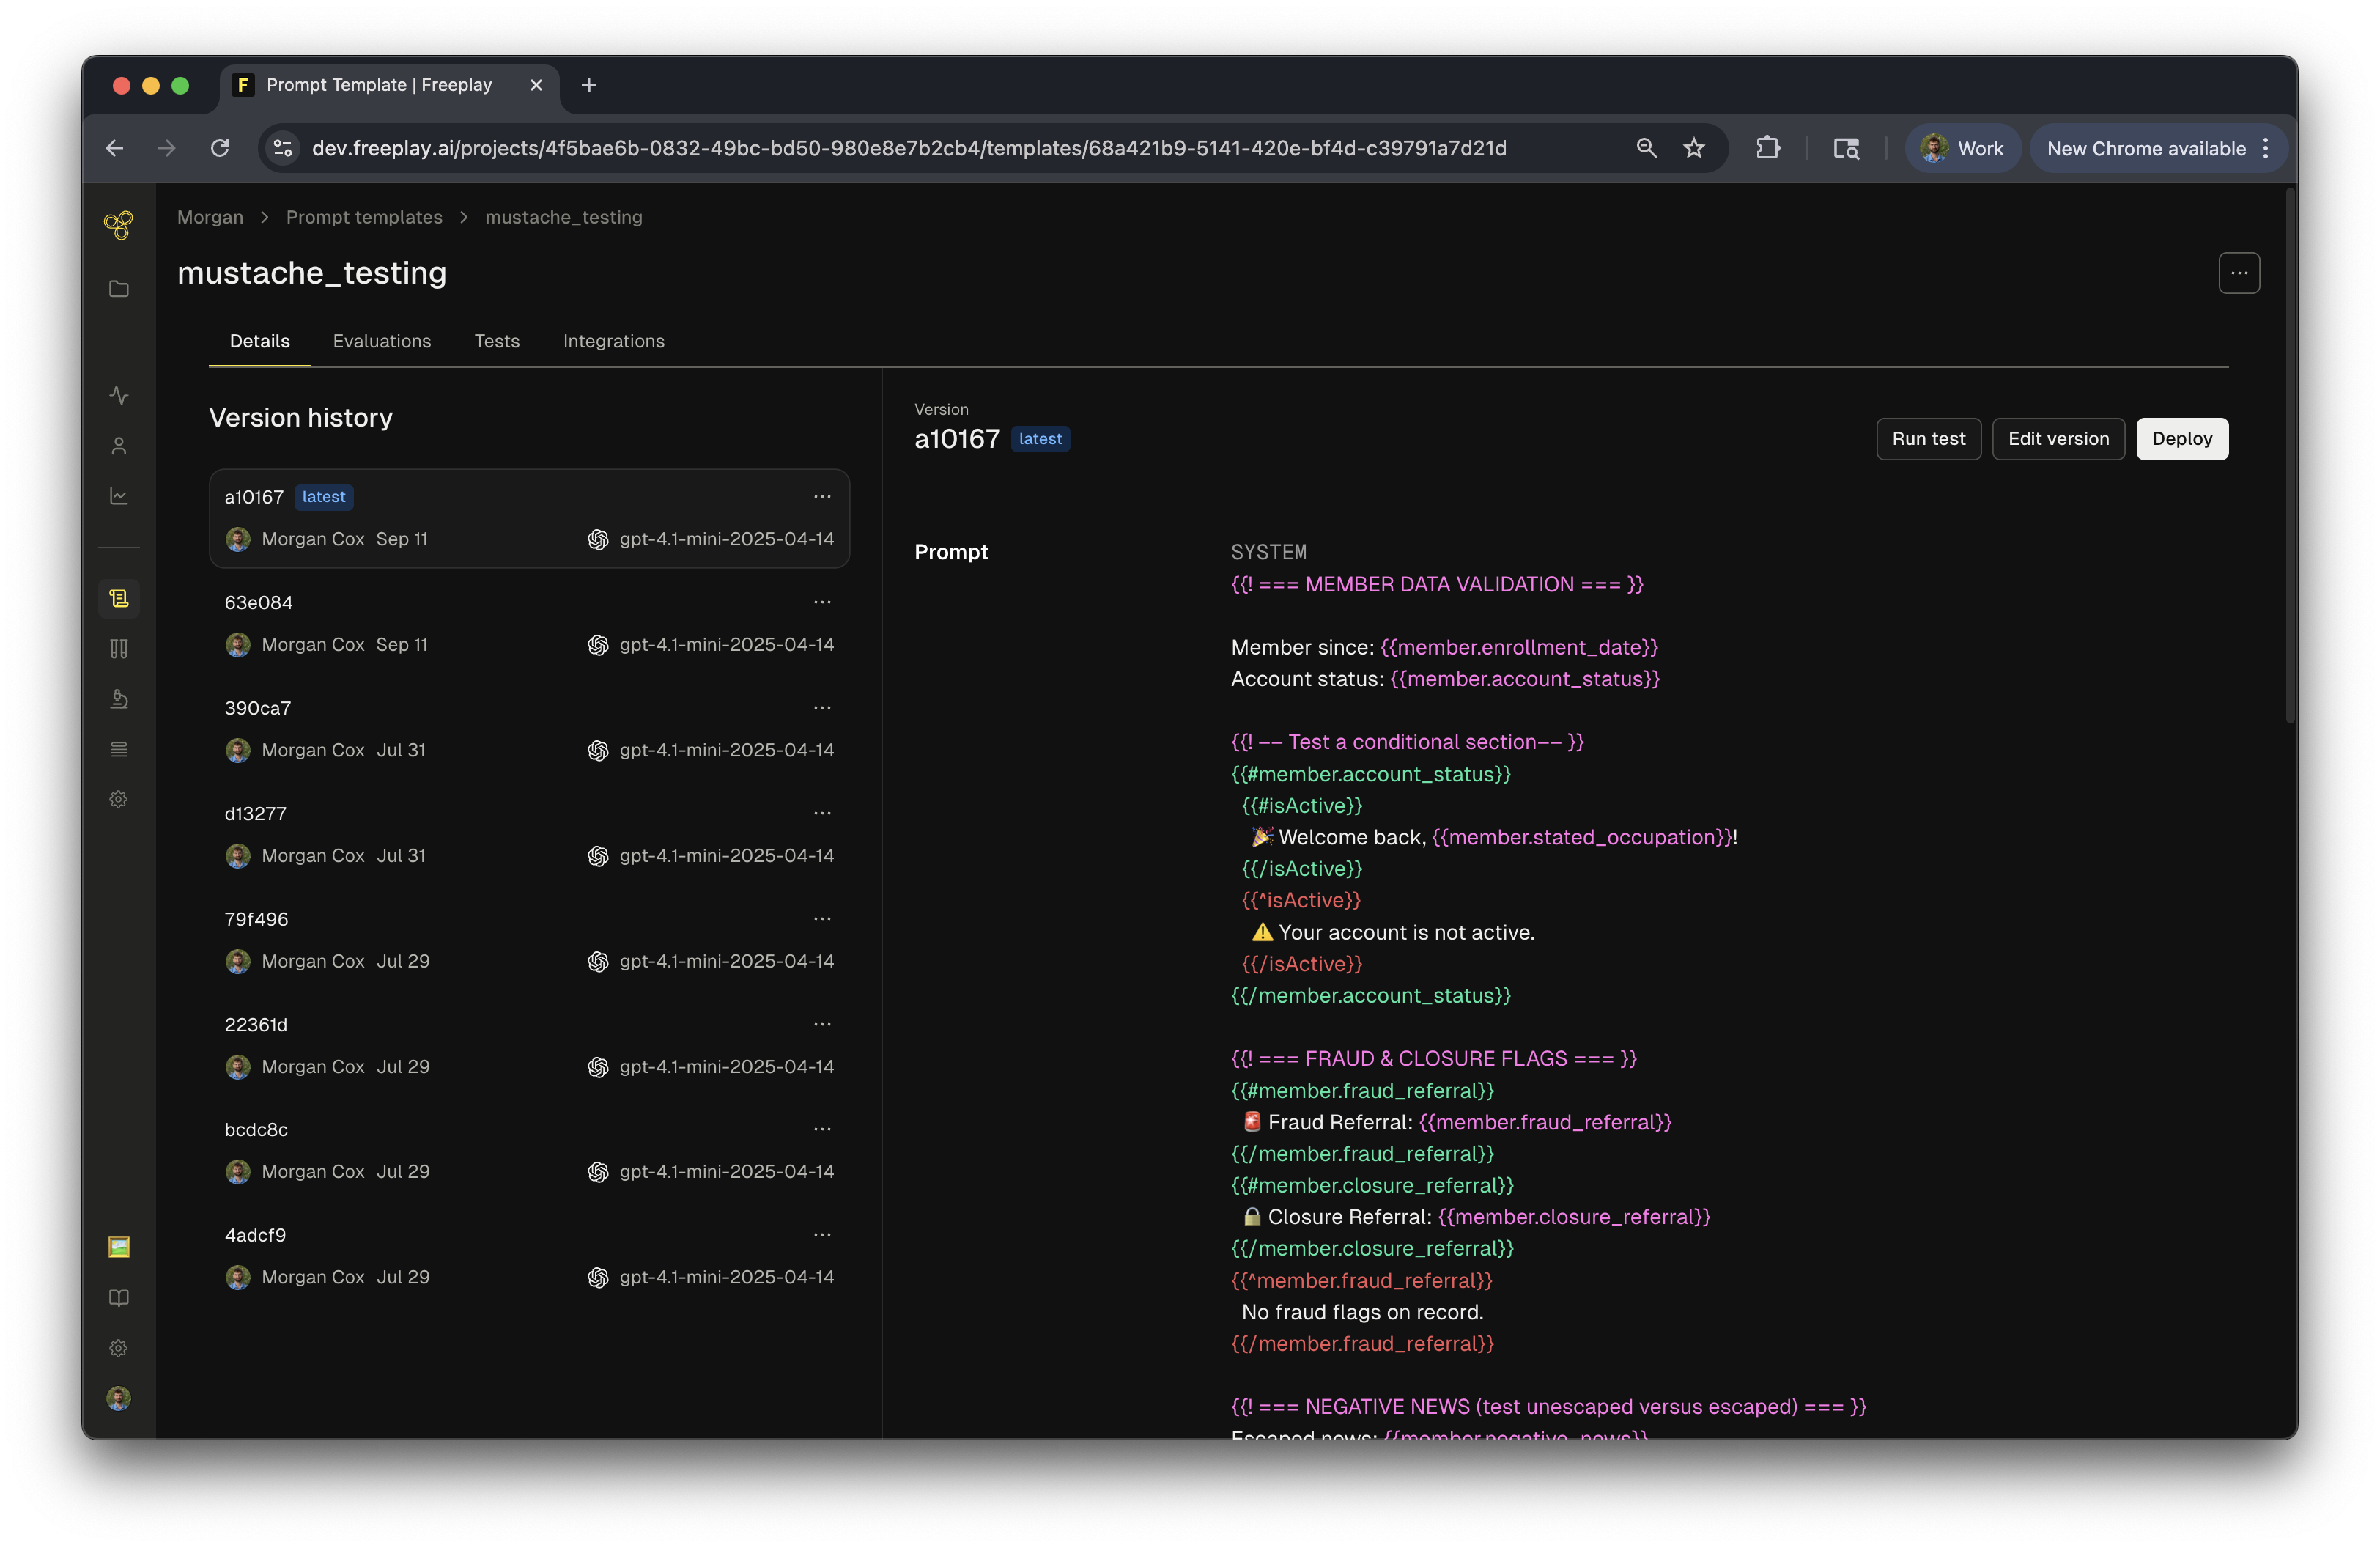
Task: Click the Freeplay logo icon in sidebar
Action: 118,225
